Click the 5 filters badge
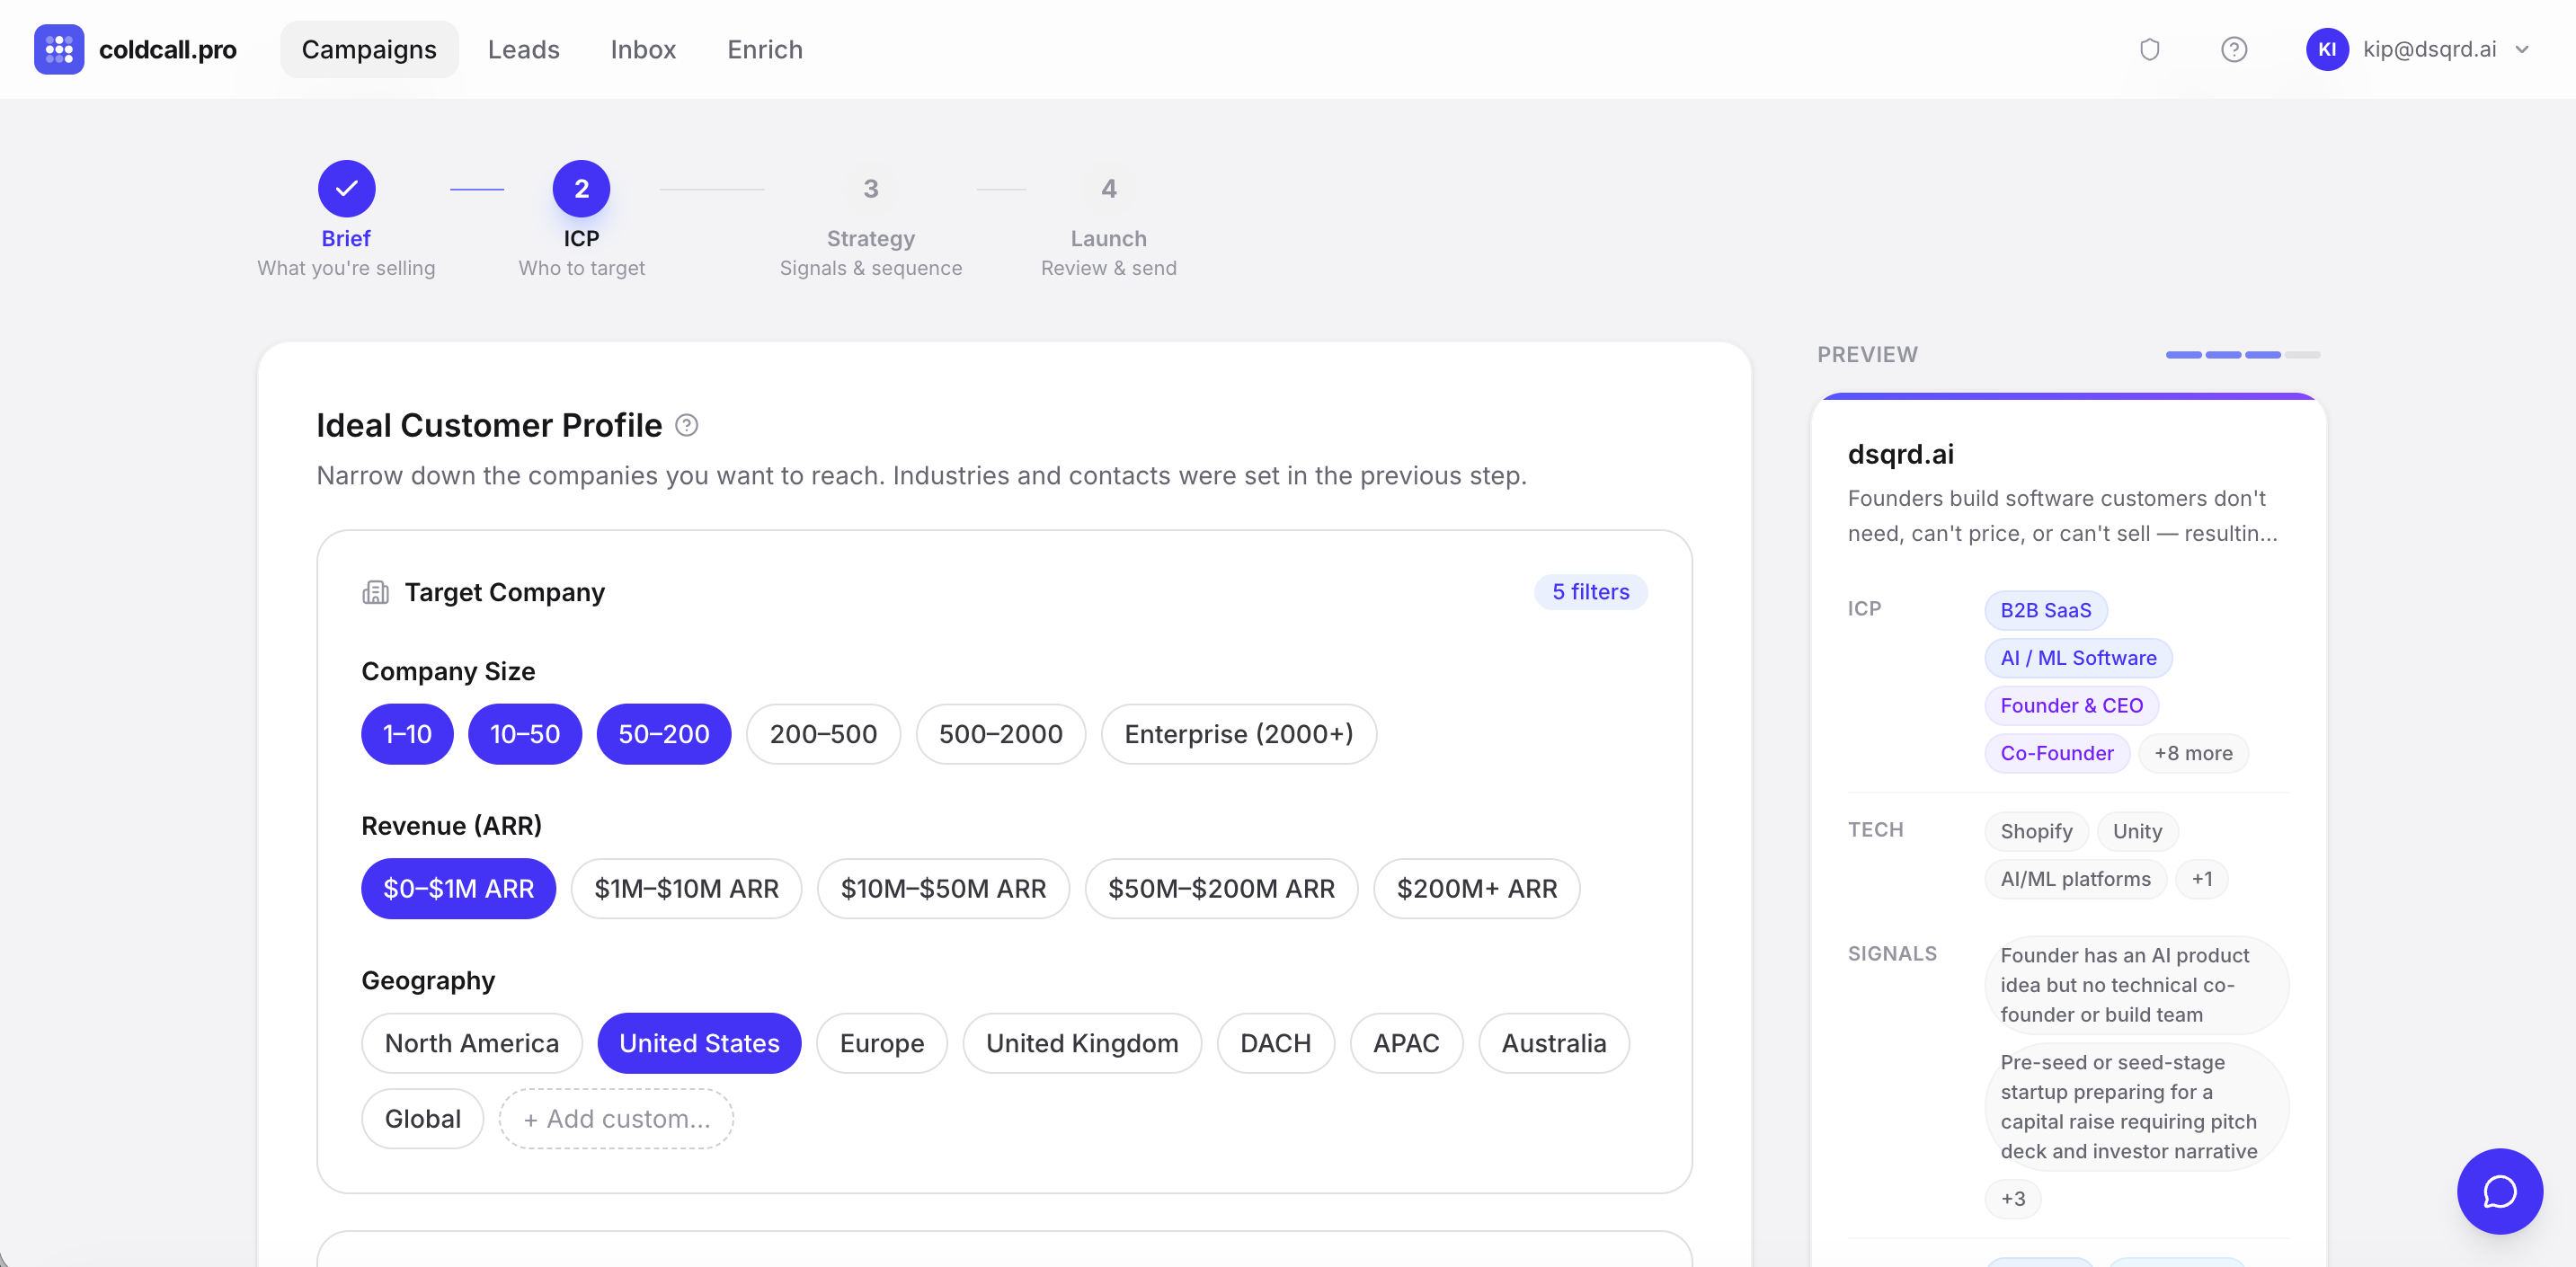 pyautogui.click(x=1590, y=592)
